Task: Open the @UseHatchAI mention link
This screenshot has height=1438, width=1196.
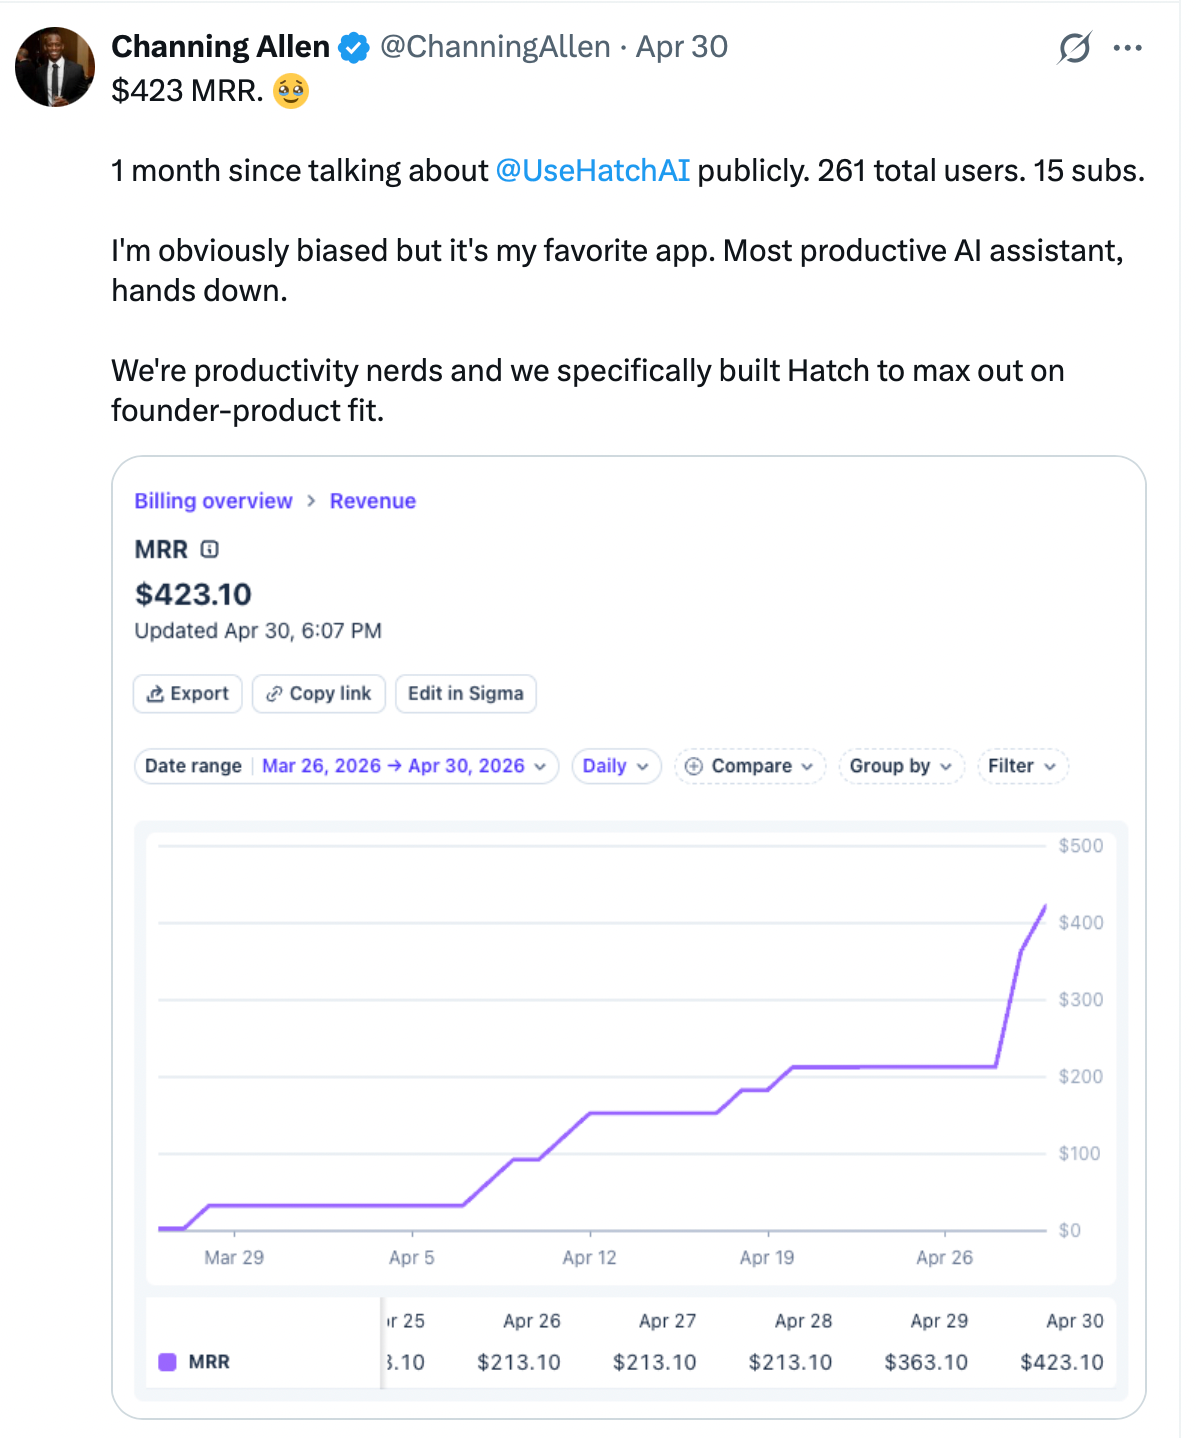Action: coord(593,171)
